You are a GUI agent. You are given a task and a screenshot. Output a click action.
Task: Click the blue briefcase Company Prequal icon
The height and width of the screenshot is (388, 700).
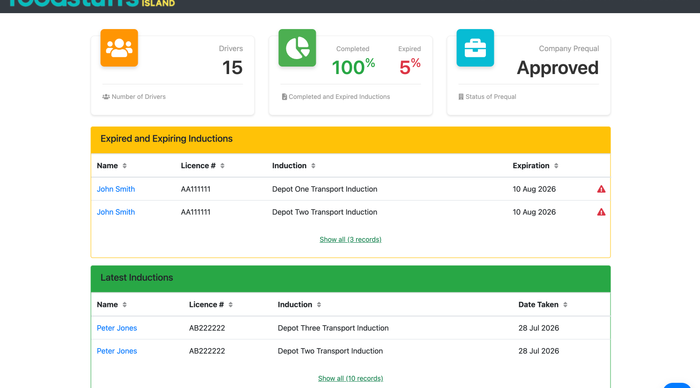pos(475,48)
